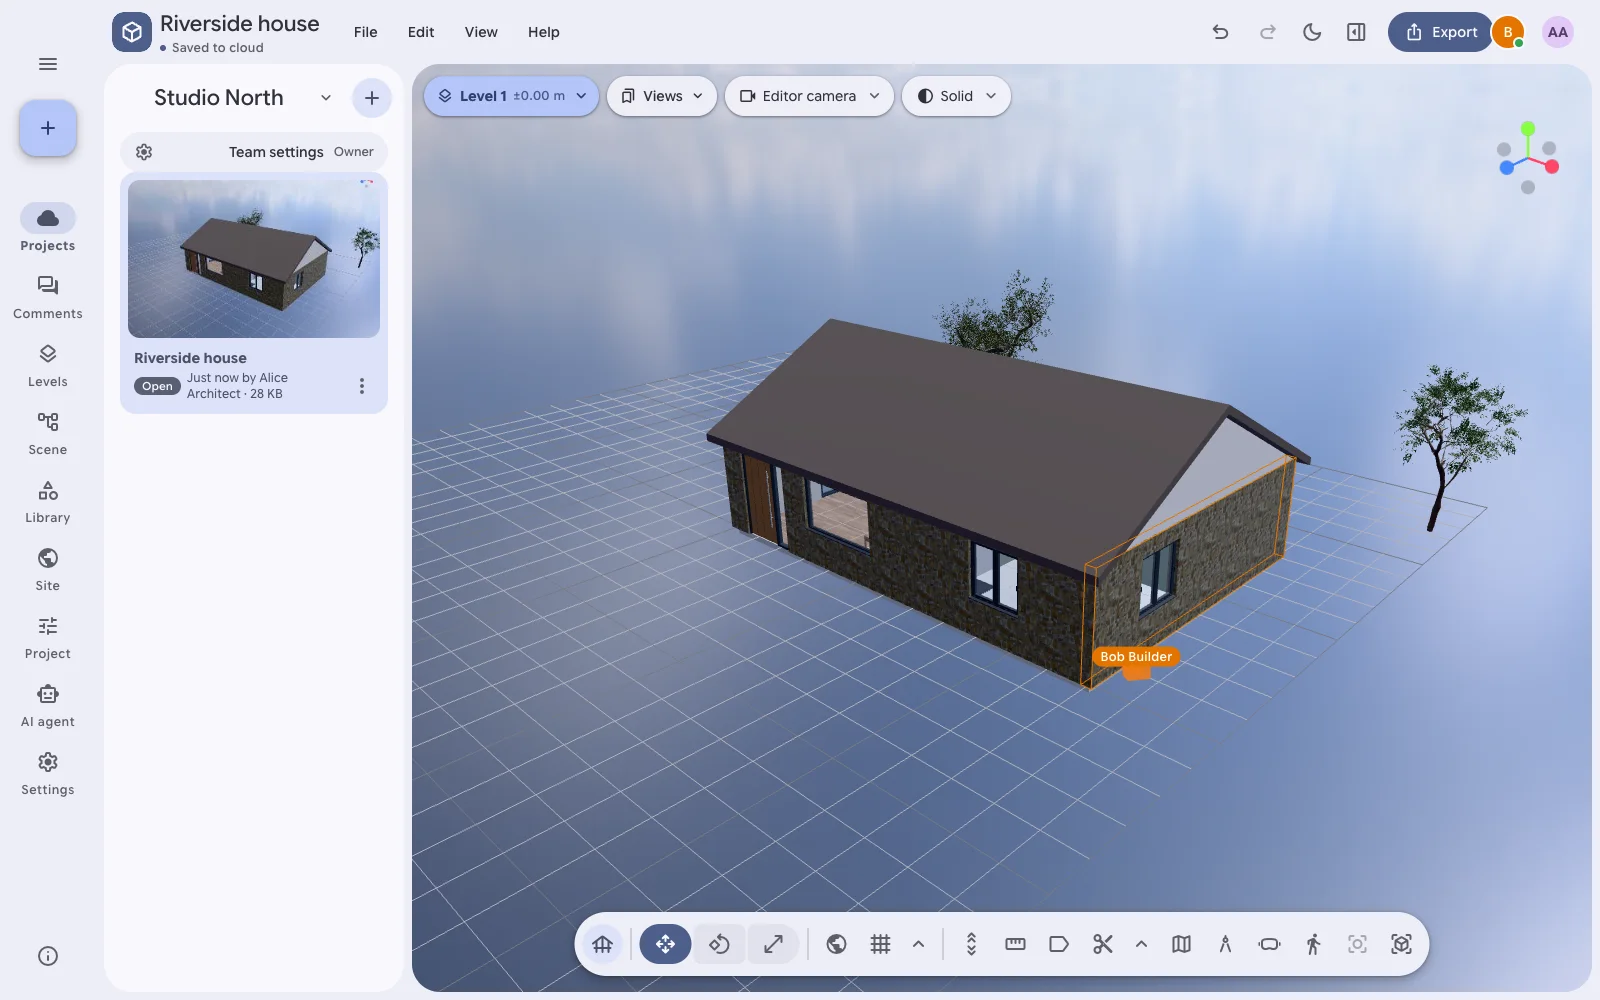Open the View menu
This screenshot has width=1600, height=1000.
[481, 32]
